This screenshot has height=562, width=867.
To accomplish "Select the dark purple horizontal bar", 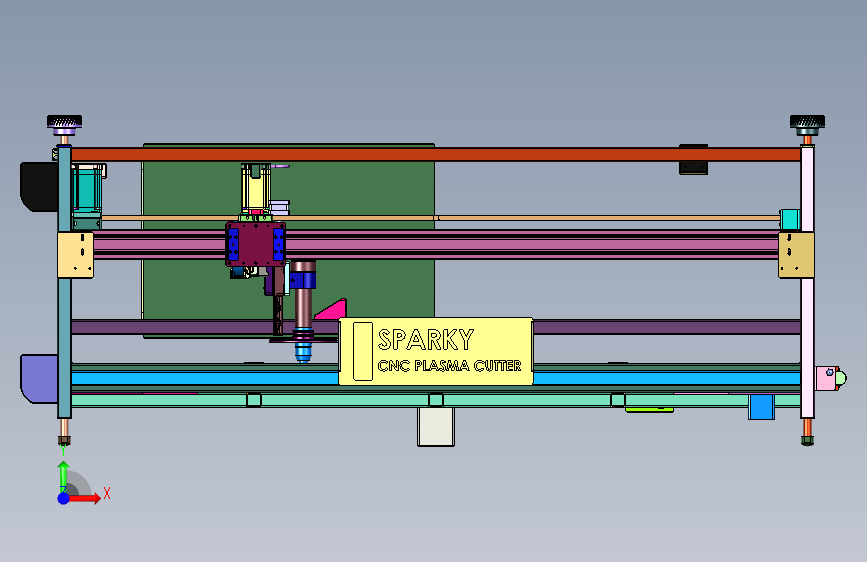I will 666,327.
